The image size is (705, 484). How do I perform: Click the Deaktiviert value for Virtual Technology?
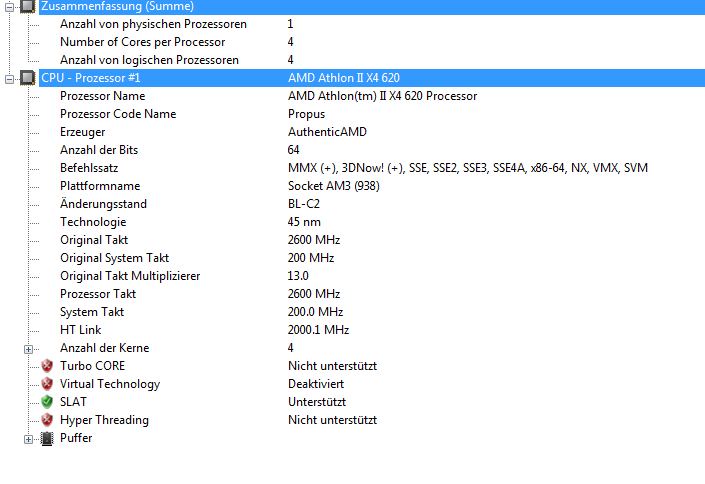(x=316, y=384)
